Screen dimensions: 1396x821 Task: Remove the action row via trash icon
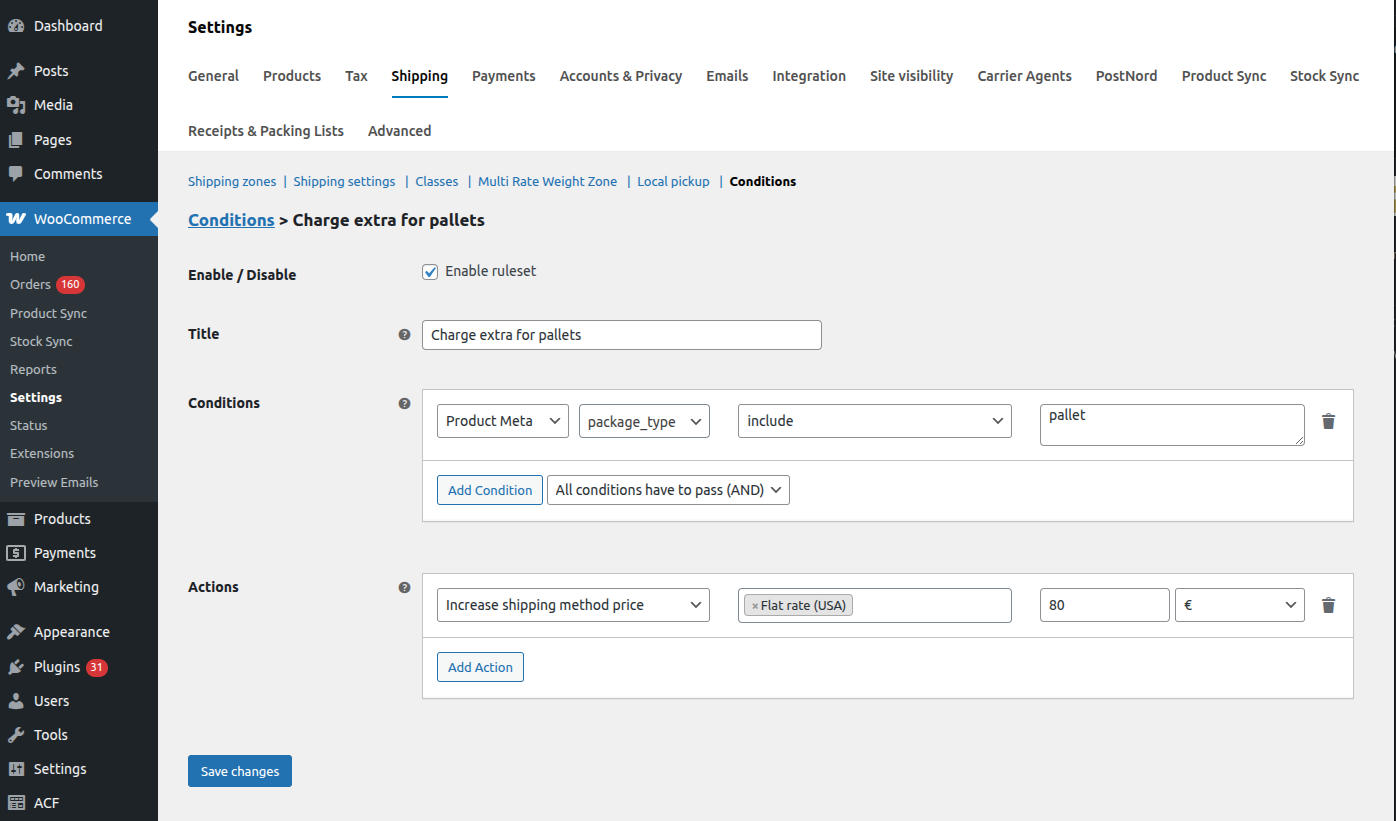(x=1328, y=605)
